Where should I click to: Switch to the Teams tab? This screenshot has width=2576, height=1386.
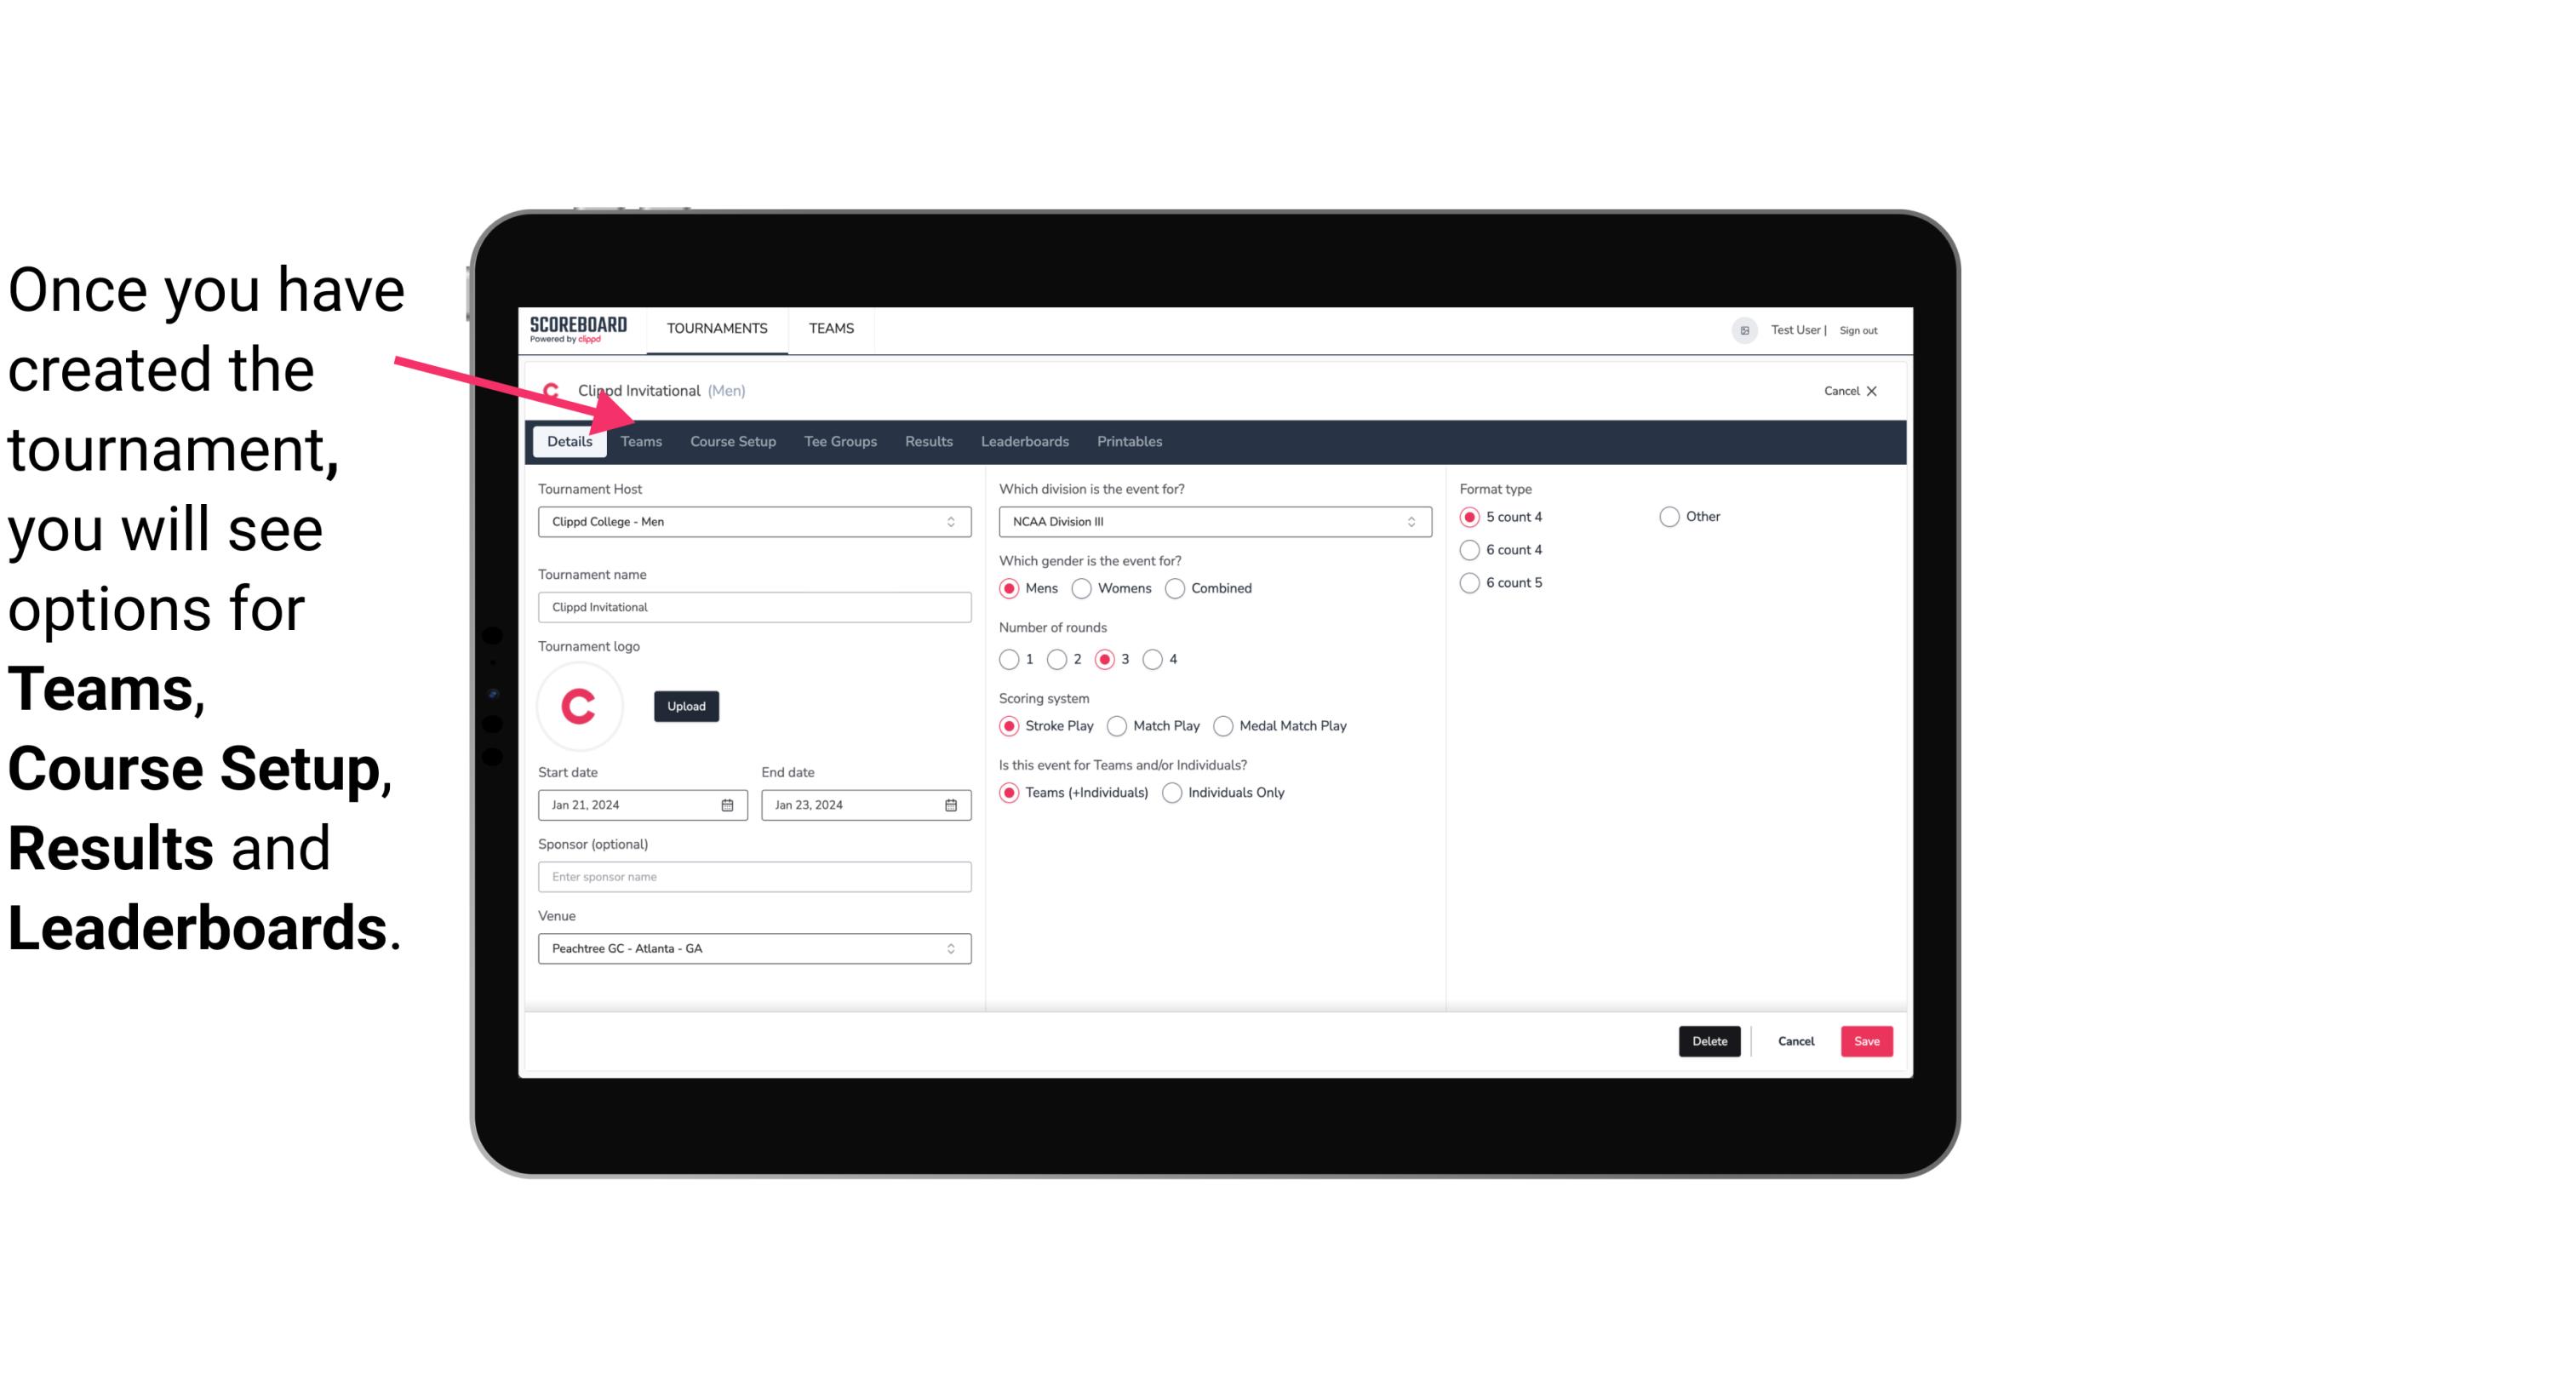pos(639,440)
